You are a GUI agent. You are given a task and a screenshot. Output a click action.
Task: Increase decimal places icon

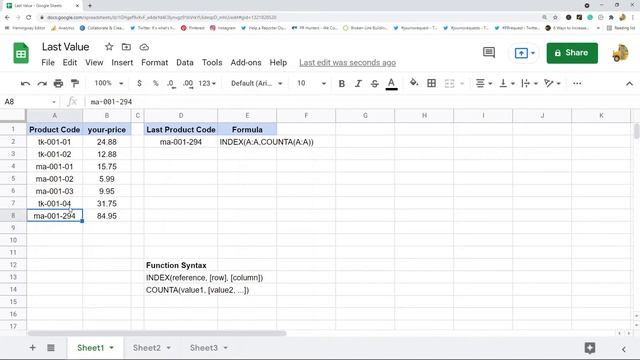(x=188, y=84)
